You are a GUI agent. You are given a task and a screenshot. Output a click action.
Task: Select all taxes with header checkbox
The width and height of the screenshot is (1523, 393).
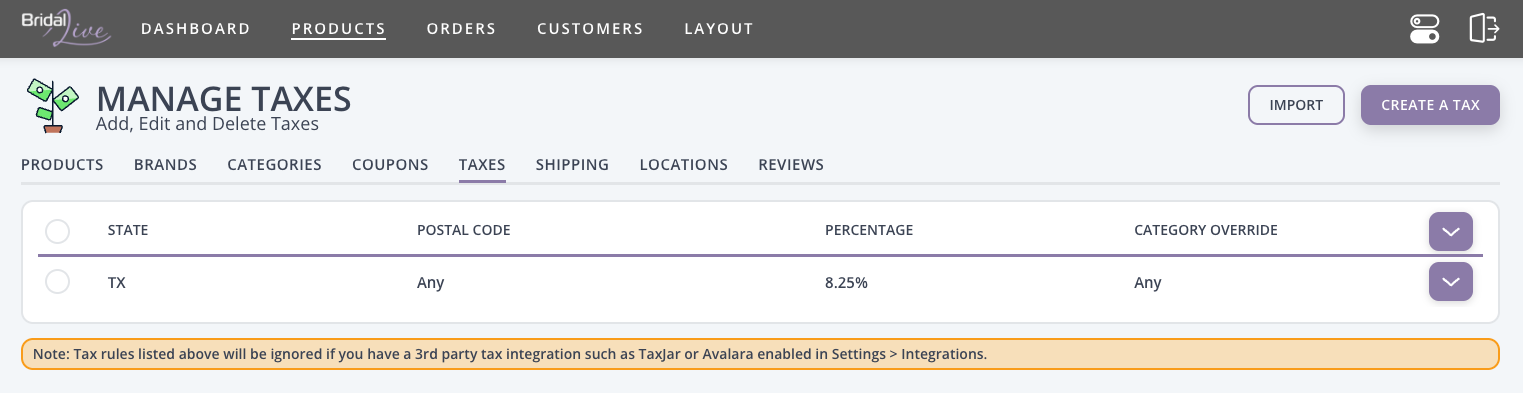(x=58, y=231)
